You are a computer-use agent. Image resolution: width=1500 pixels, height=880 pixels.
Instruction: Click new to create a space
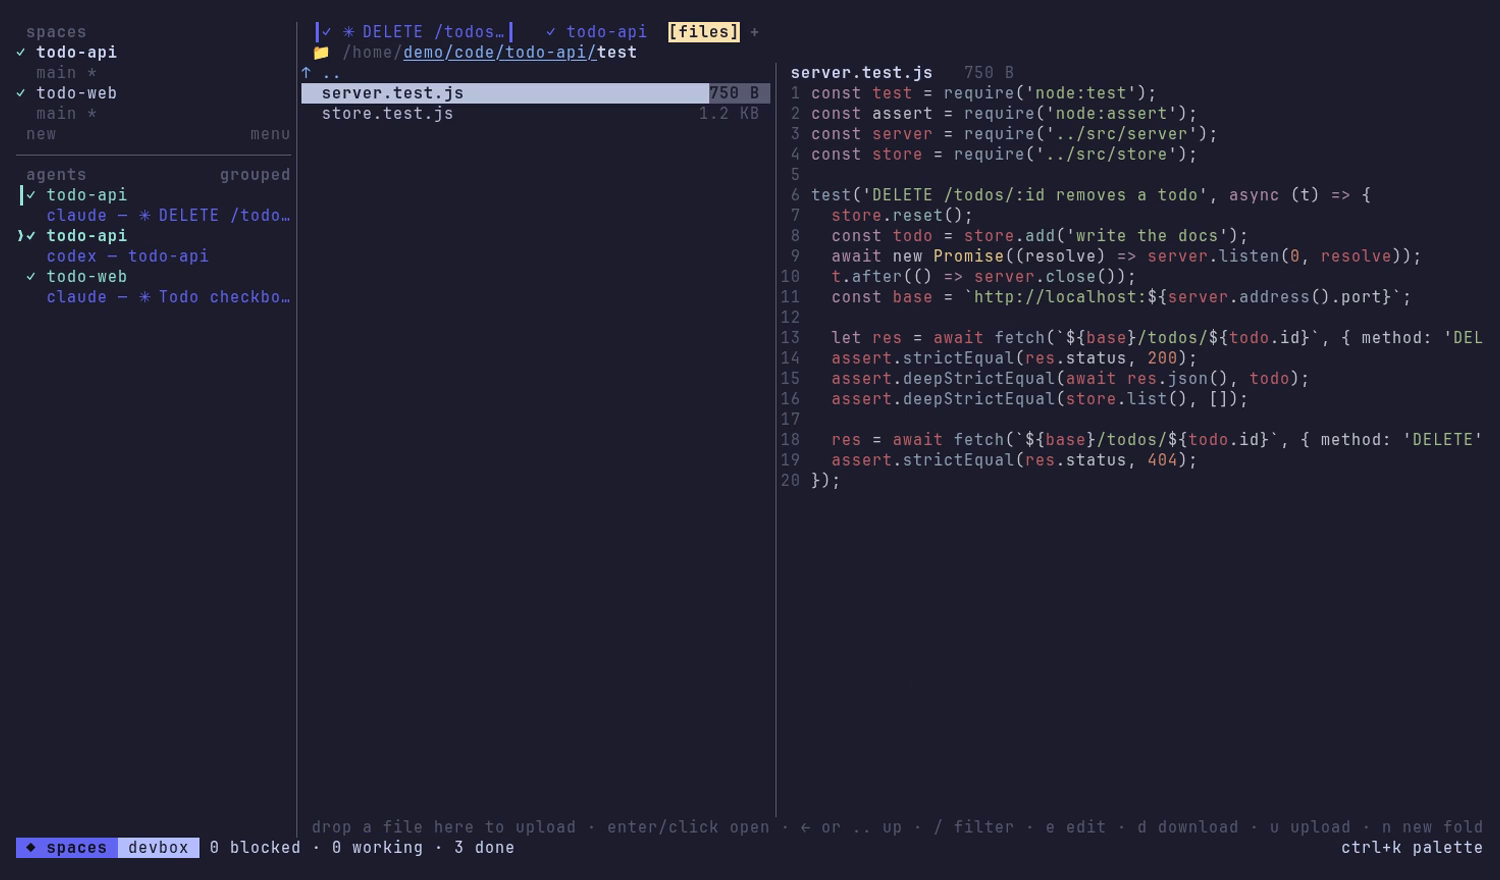pos(41,134)
